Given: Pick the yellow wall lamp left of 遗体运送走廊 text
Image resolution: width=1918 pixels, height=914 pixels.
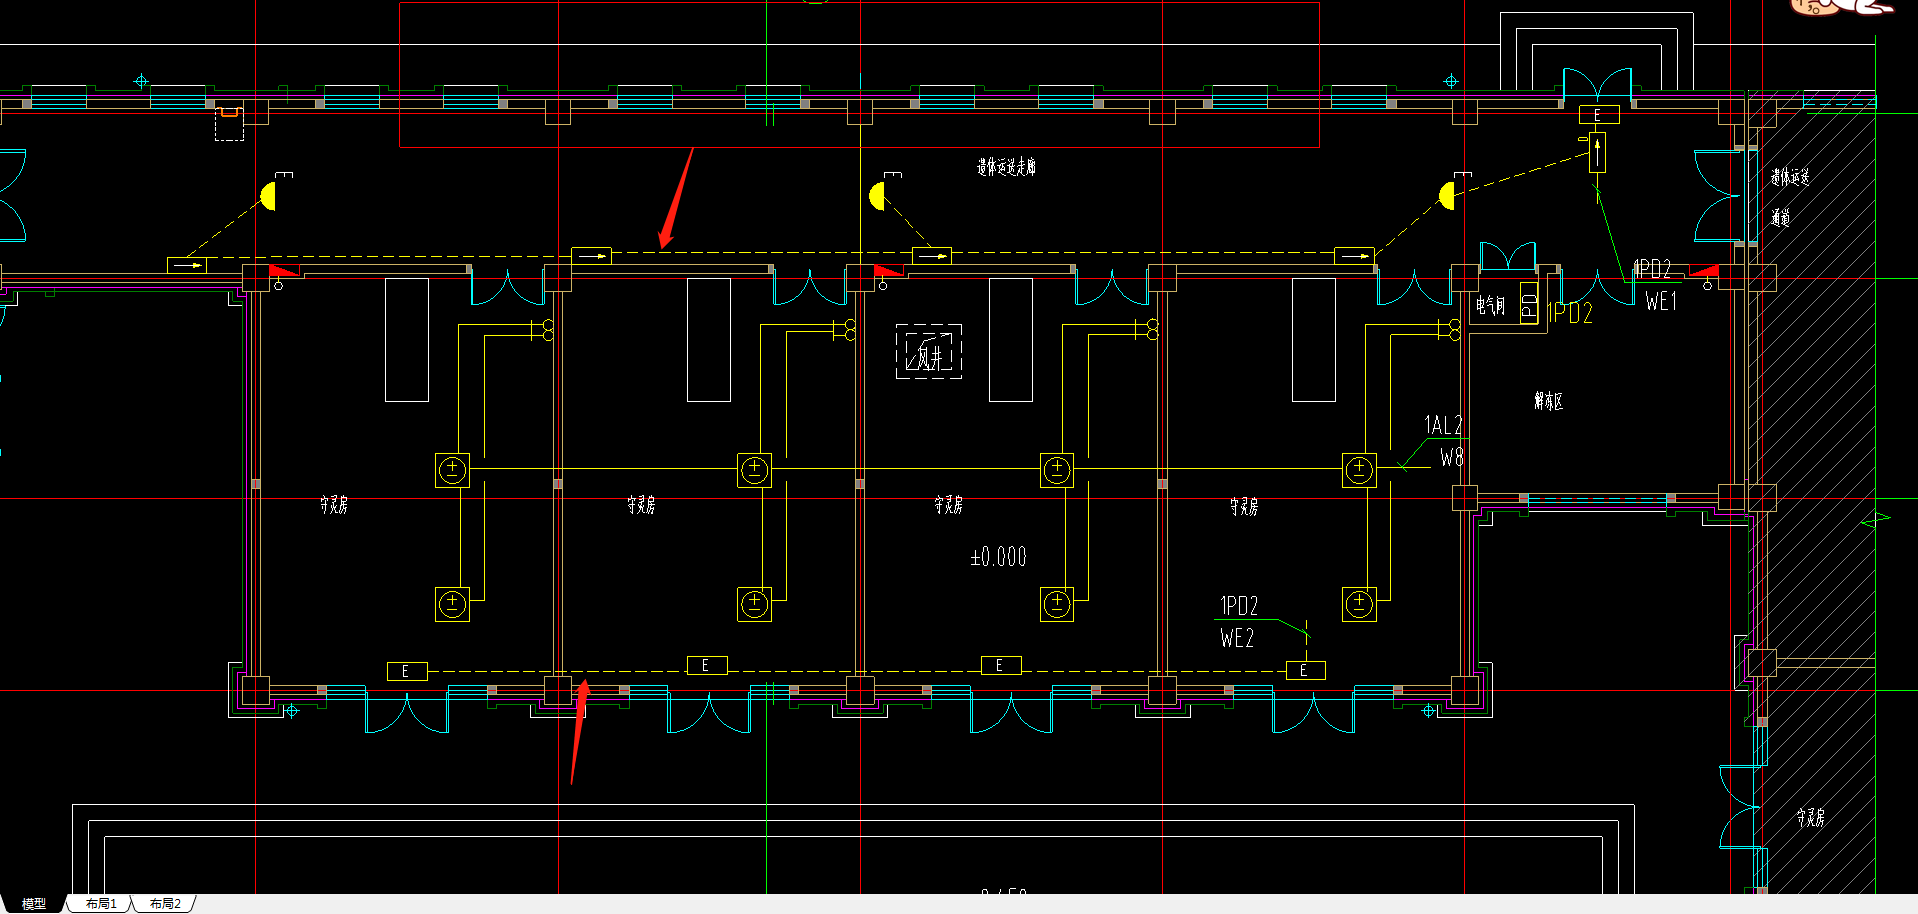Looking at the screenshot, I should 877,196.
